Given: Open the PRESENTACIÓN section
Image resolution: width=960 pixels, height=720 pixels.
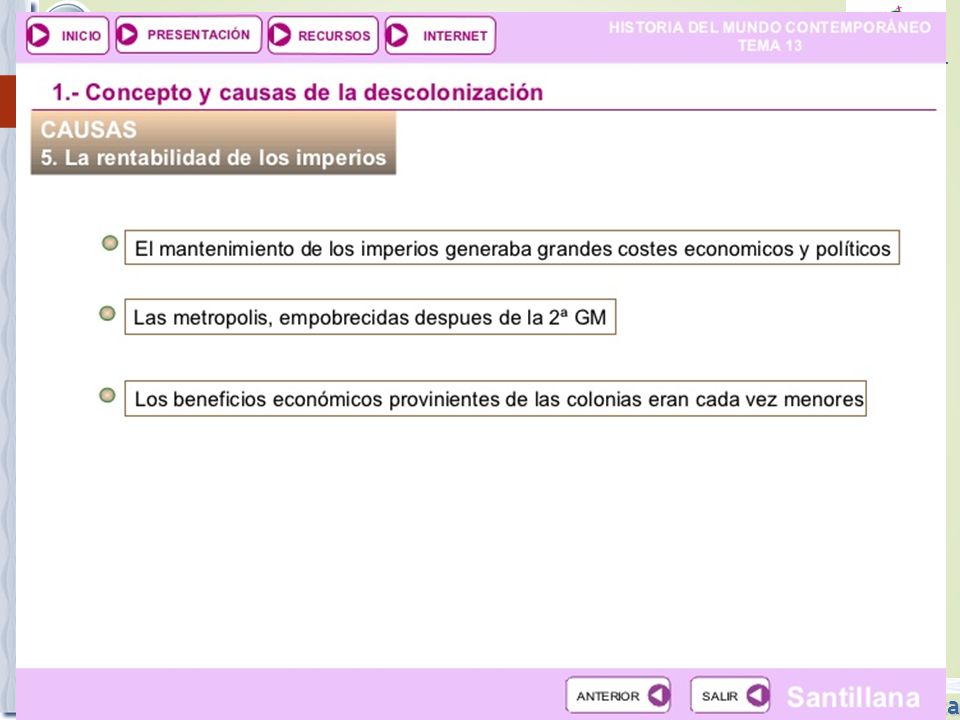Looking at the screenshot, I should (189, 35).
